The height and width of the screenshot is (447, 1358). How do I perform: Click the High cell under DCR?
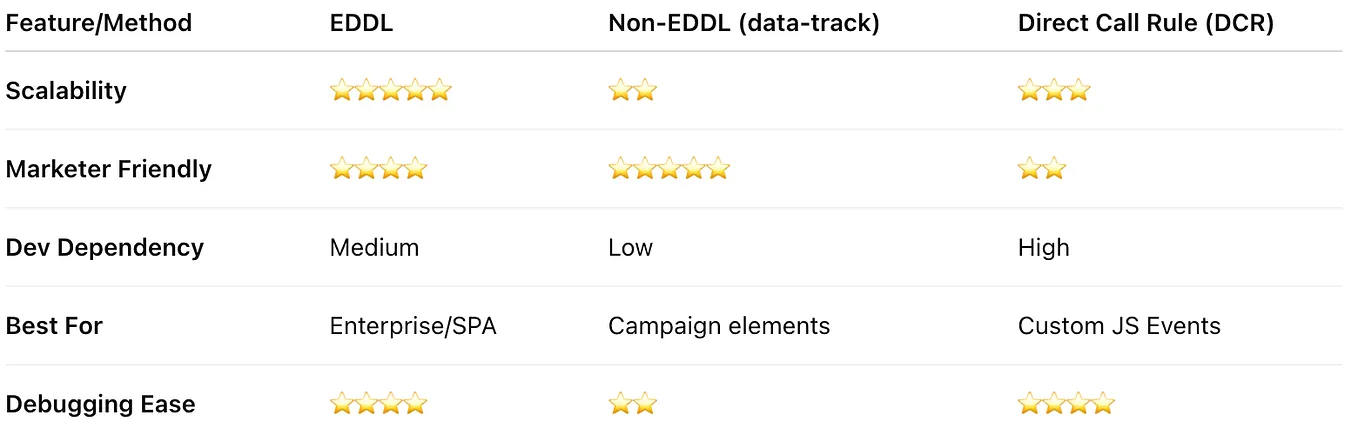(1044, 247)
